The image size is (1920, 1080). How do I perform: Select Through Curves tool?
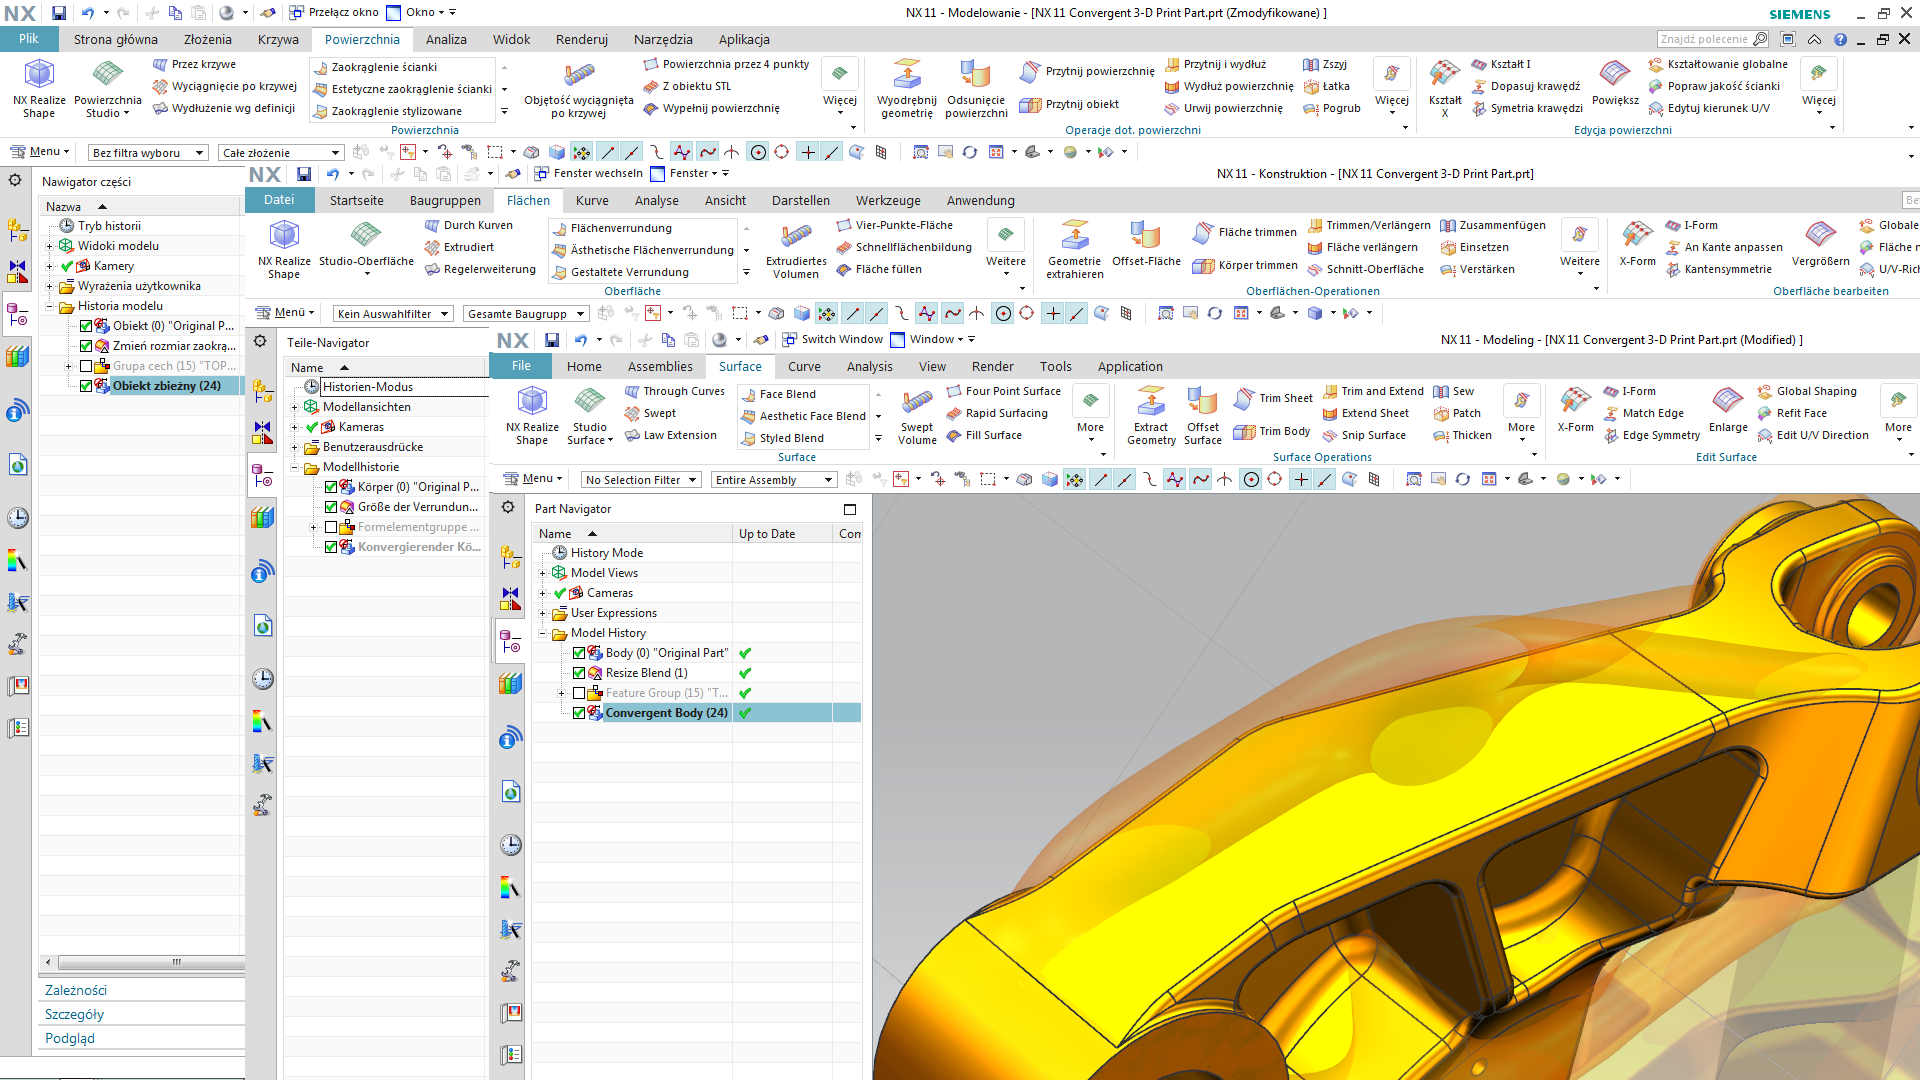[x=674, y=391]
